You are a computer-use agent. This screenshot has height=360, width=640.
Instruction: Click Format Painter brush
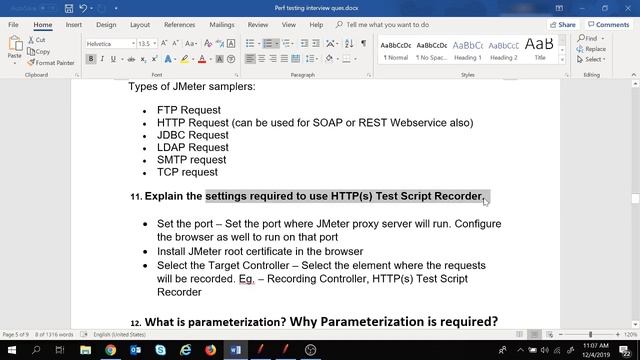(x=51, y=63)
